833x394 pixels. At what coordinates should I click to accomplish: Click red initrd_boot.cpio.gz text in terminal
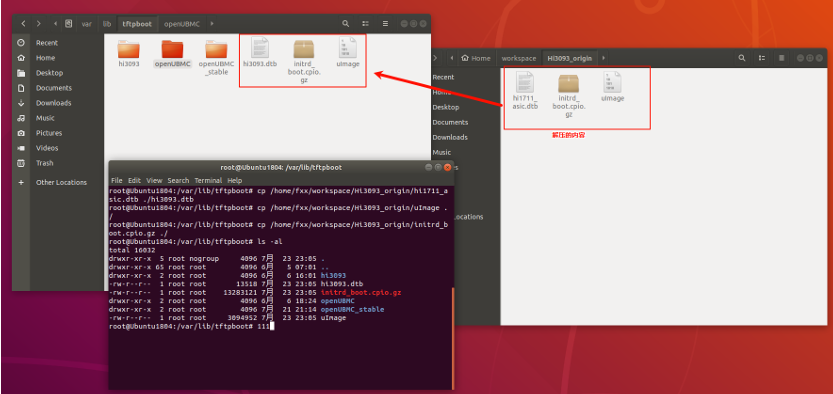click(361, 293)
